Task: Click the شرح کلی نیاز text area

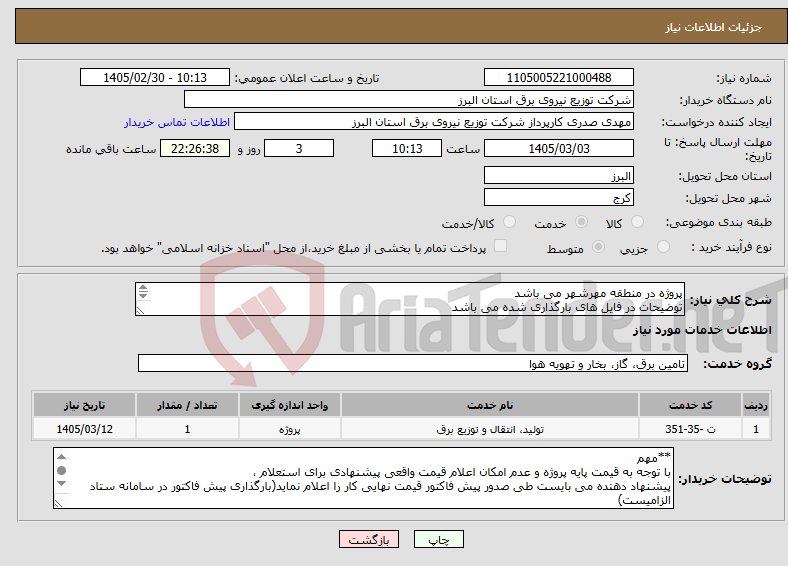Action: click(x=410, y=299)
